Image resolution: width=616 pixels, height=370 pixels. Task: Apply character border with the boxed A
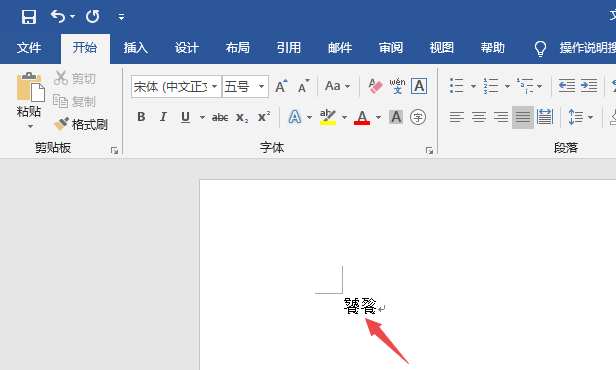419,86
